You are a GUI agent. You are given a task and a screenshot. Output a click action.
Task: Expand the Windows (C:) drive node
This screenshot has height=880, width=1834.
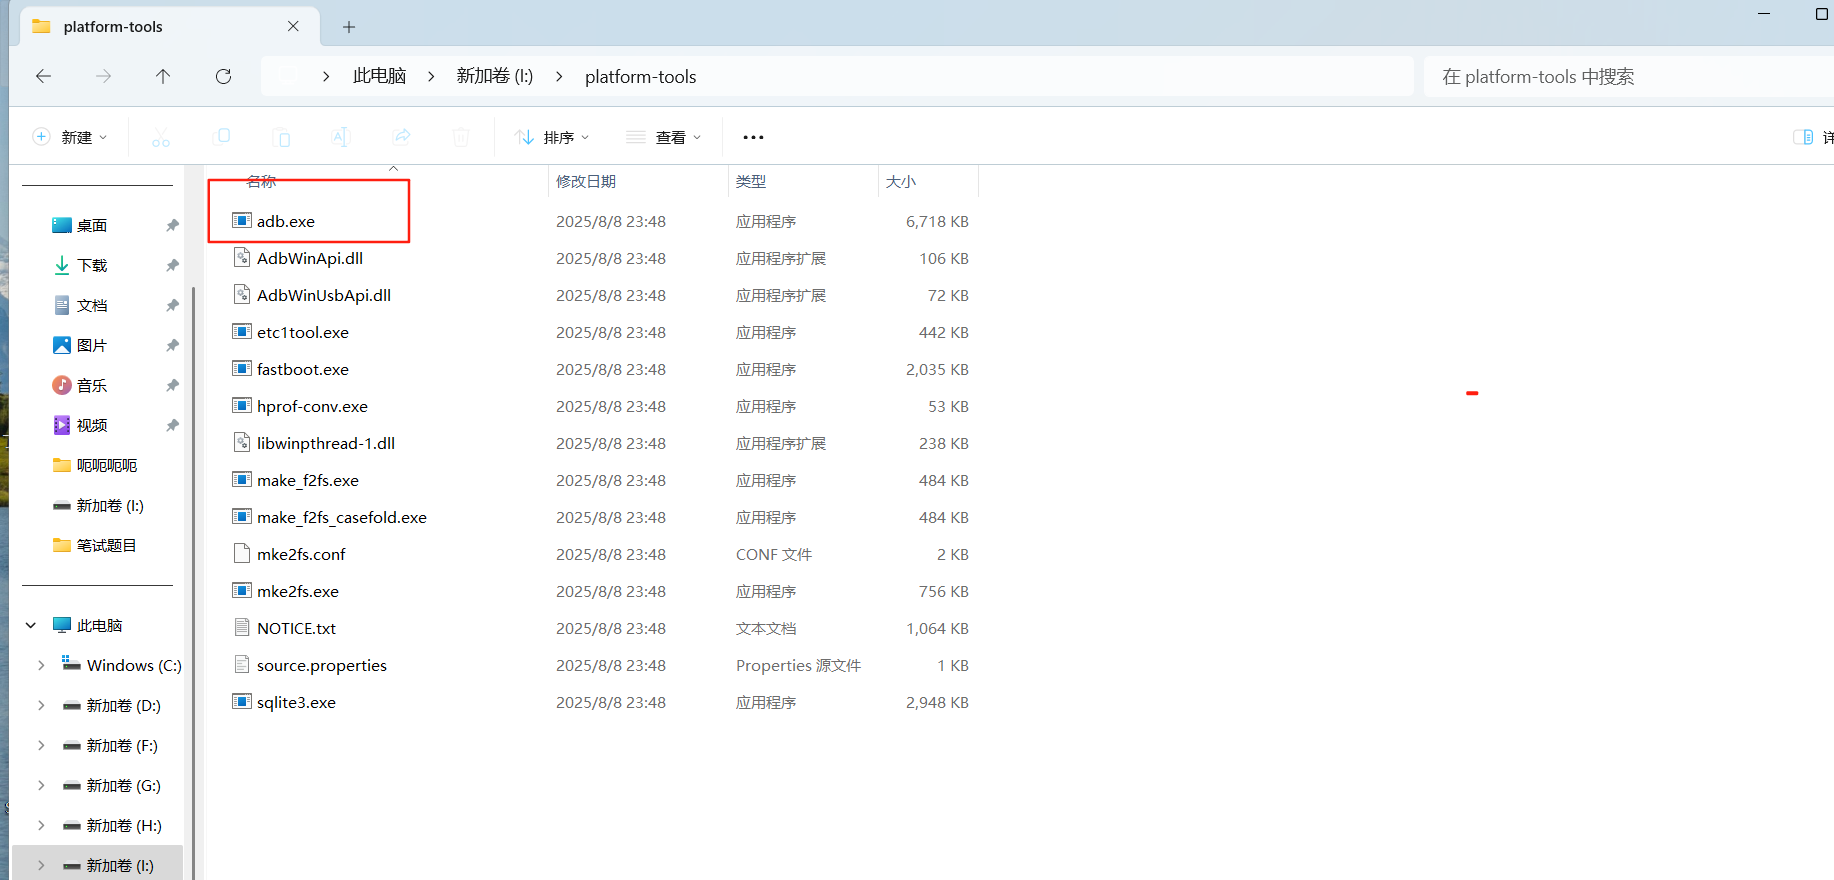coord(41,665)
